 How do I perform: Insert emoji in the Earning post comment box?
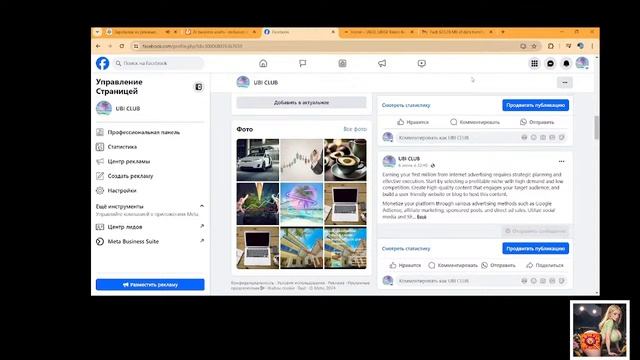533,281
